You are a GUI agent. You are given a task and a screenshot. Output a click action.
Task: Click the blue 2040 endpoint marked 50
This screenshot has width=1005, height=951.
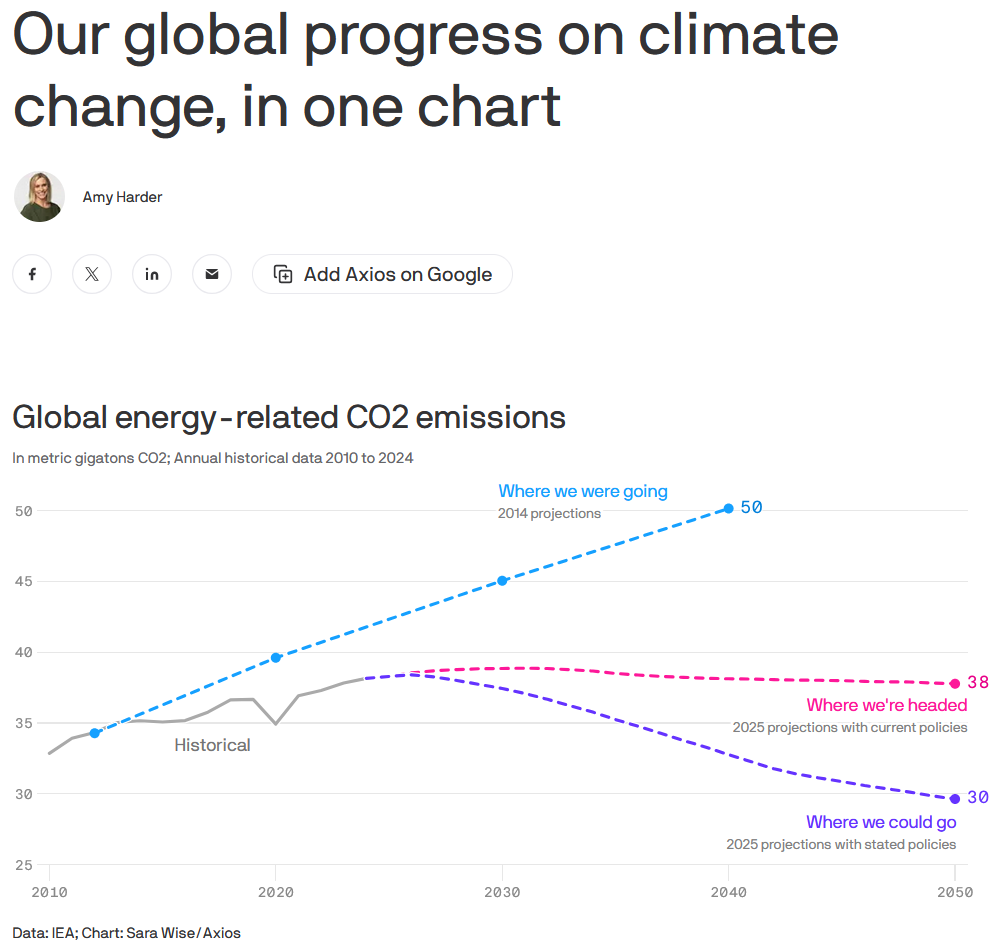click(x=729, y=509)
